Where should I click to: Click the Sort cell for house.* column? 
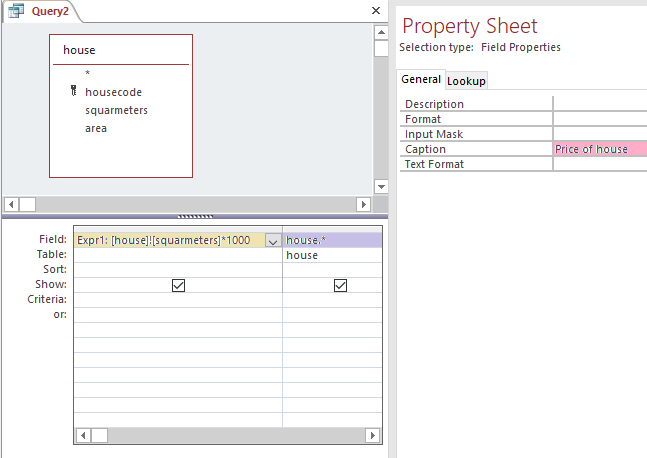tap(332, 270)
